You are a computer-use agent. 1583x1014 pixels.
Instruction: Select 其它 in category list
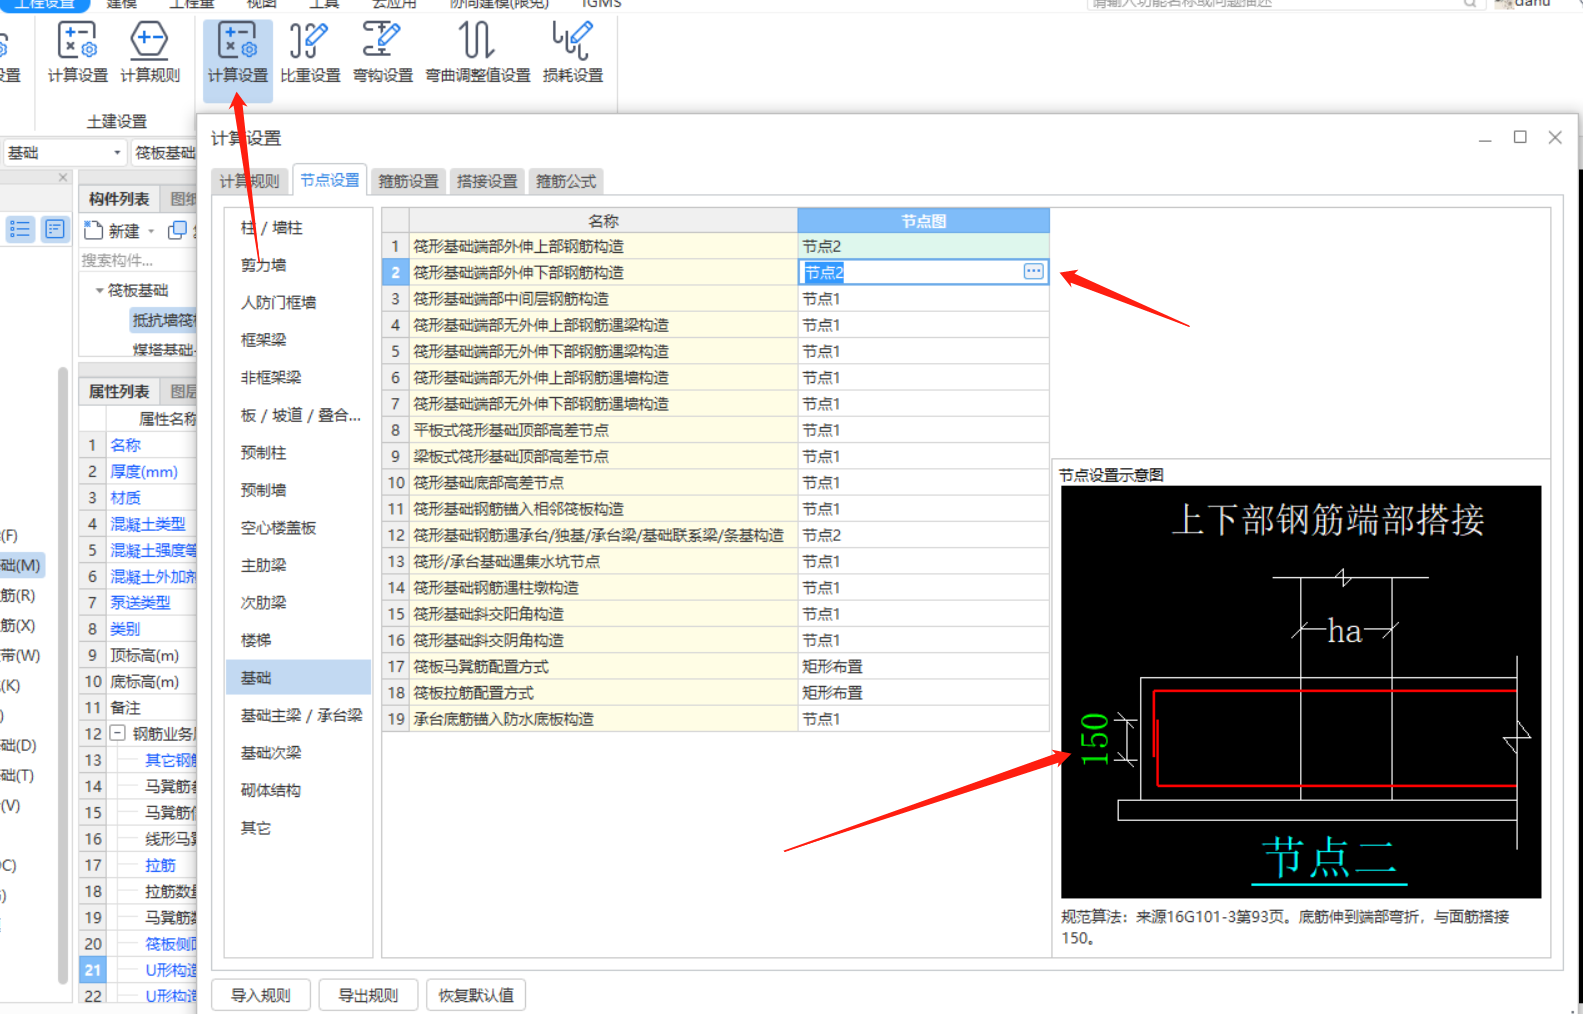click(256, 828)
